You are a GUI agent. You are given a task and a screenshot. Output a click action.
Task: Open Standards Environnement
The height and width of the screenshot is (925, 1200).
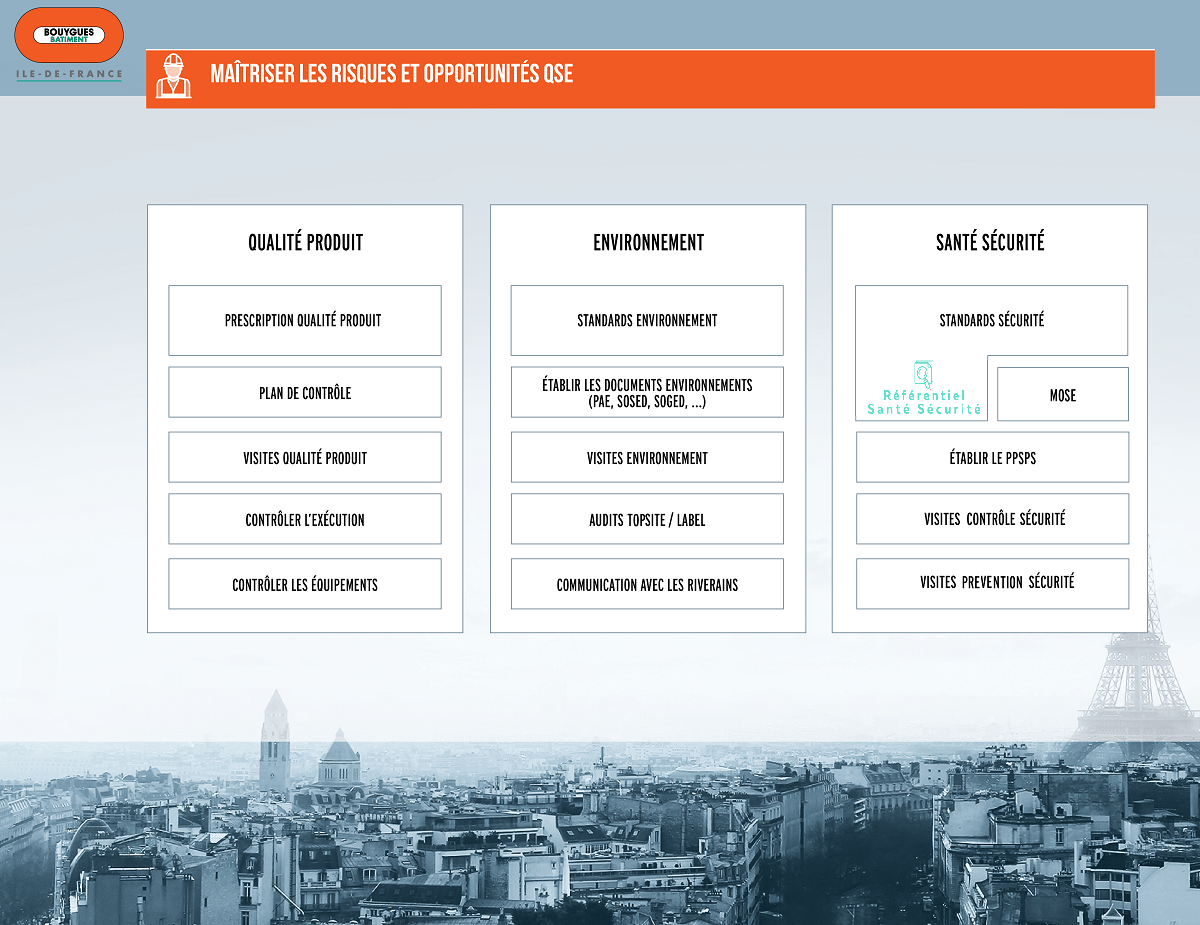[x=647, y=321]
